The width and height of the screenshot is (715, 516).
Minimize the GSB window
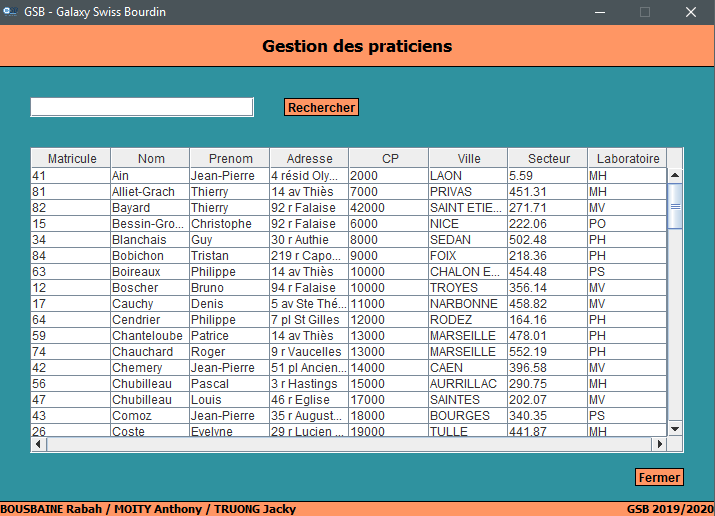[x=600, y=12]
